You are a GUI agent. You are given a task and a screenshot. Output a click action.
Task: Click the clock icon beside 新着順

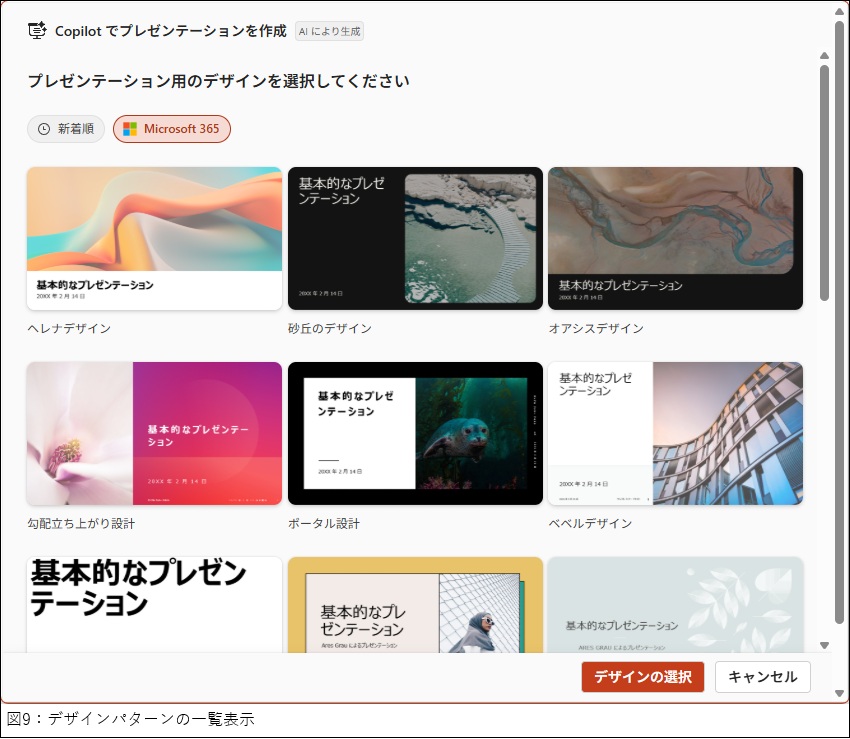click(44, 129)
